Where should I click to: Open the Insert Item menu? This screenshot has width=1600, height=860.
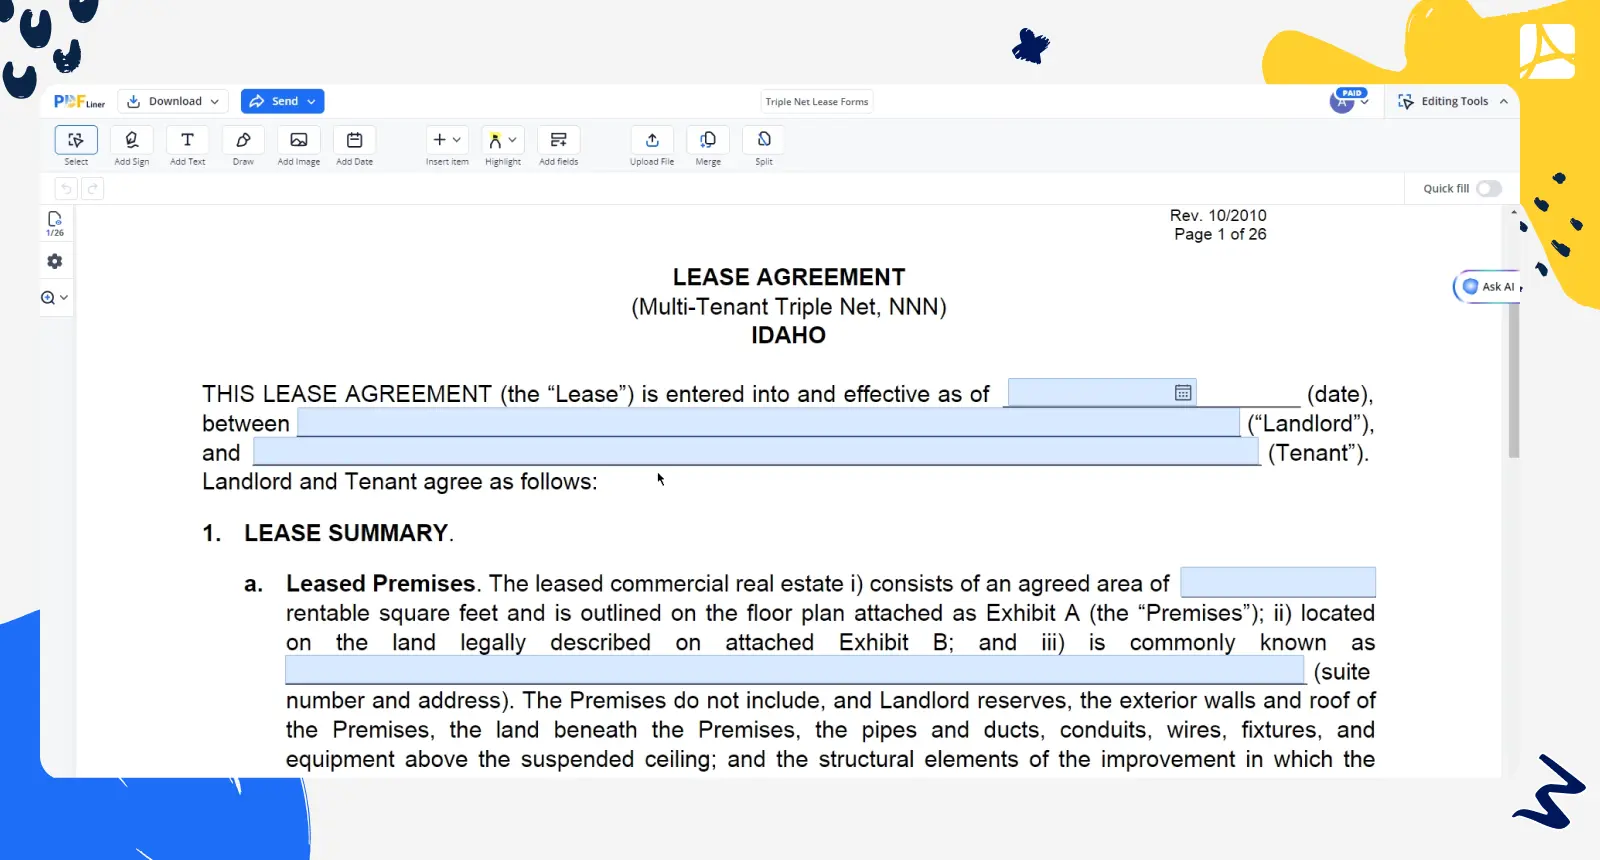tap(447, 146)
